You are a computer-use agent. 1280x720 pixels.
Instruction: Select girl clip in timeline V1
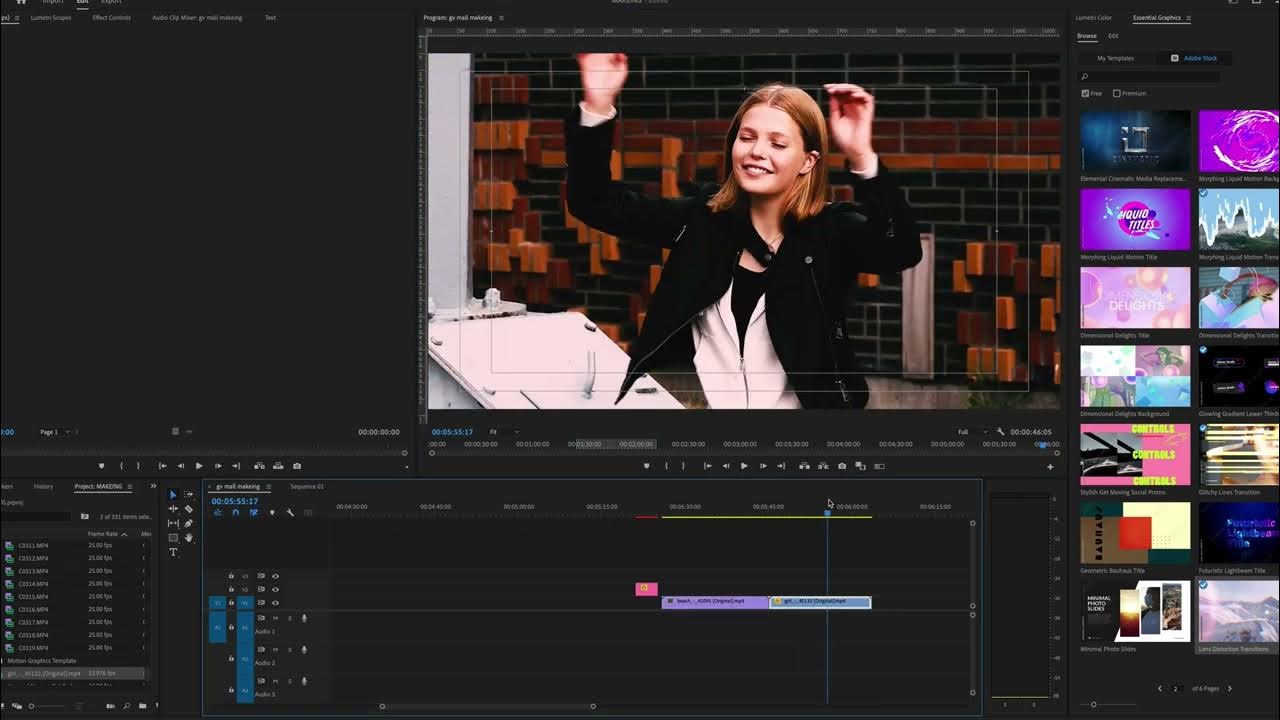pos(820,602)
